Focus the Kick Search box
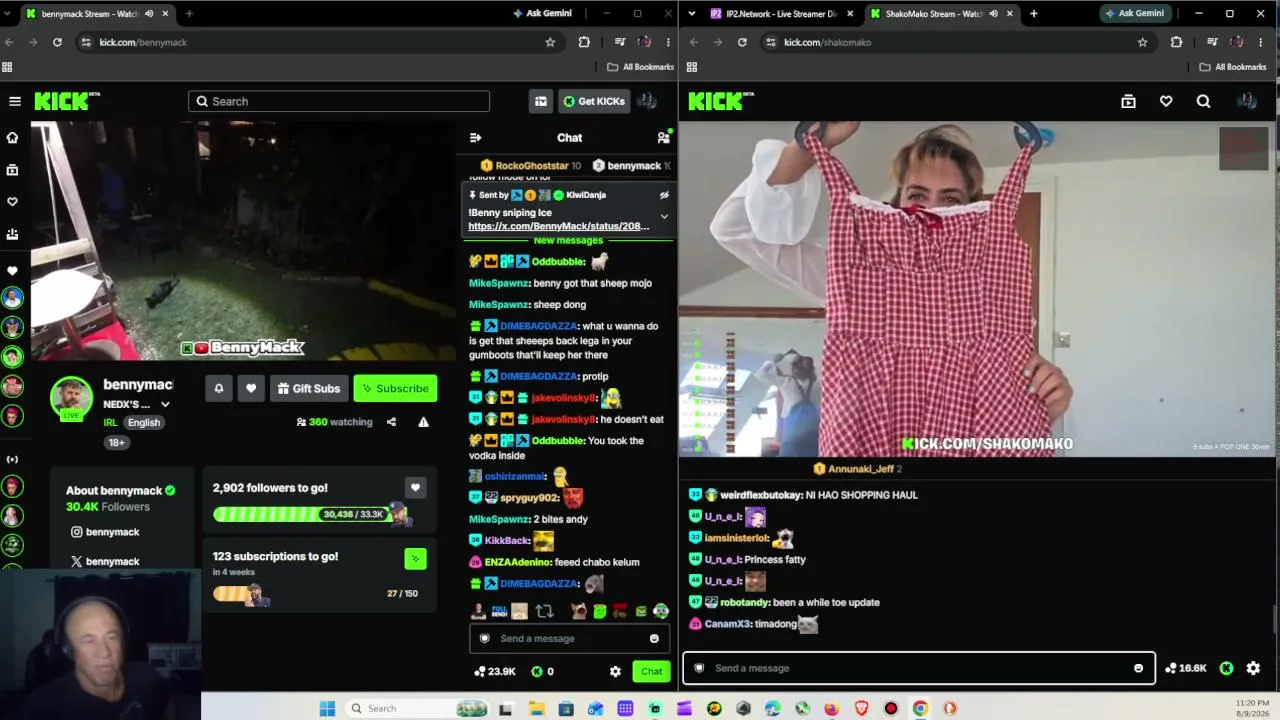Screen dimensions: 1280x720 (x=339, y=101)
